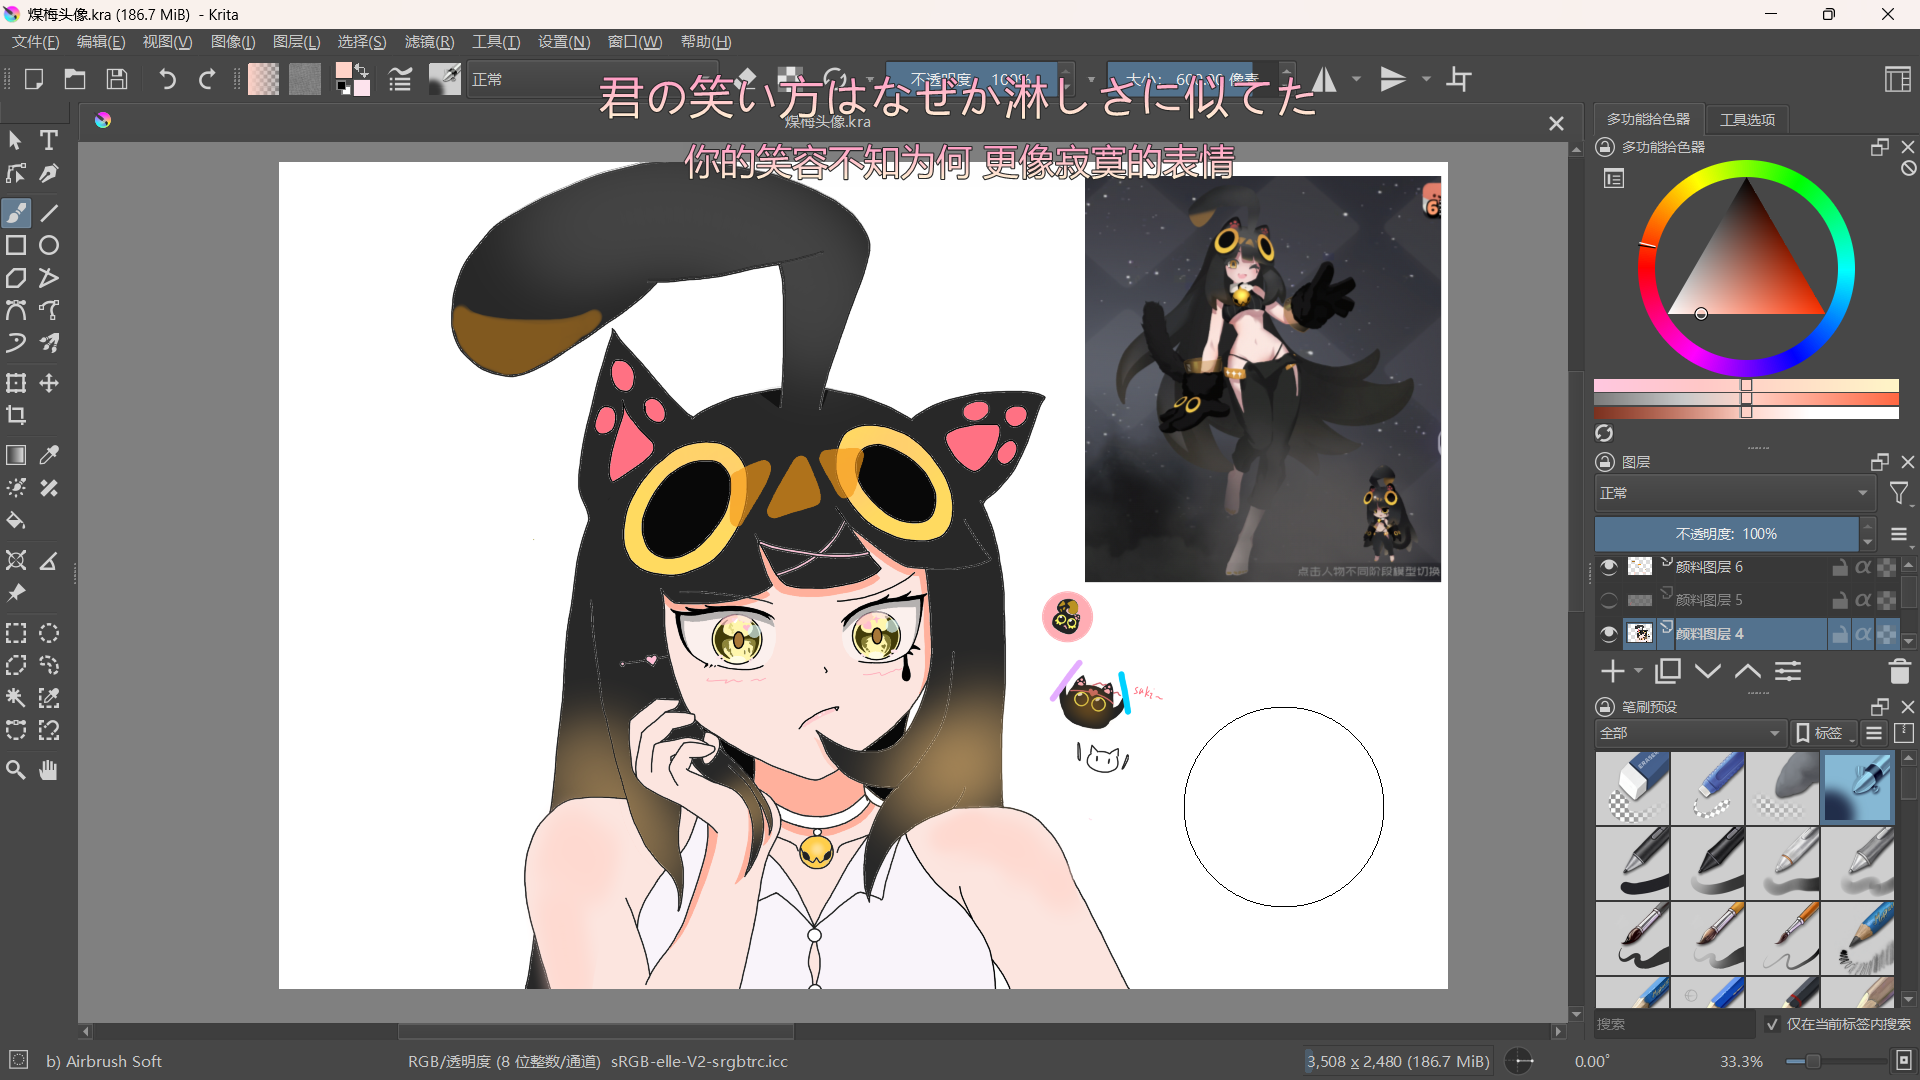Toggle horizontal mirror mode
This screenshot has height=1080, width=1920.
click(x=1324, y=79)
